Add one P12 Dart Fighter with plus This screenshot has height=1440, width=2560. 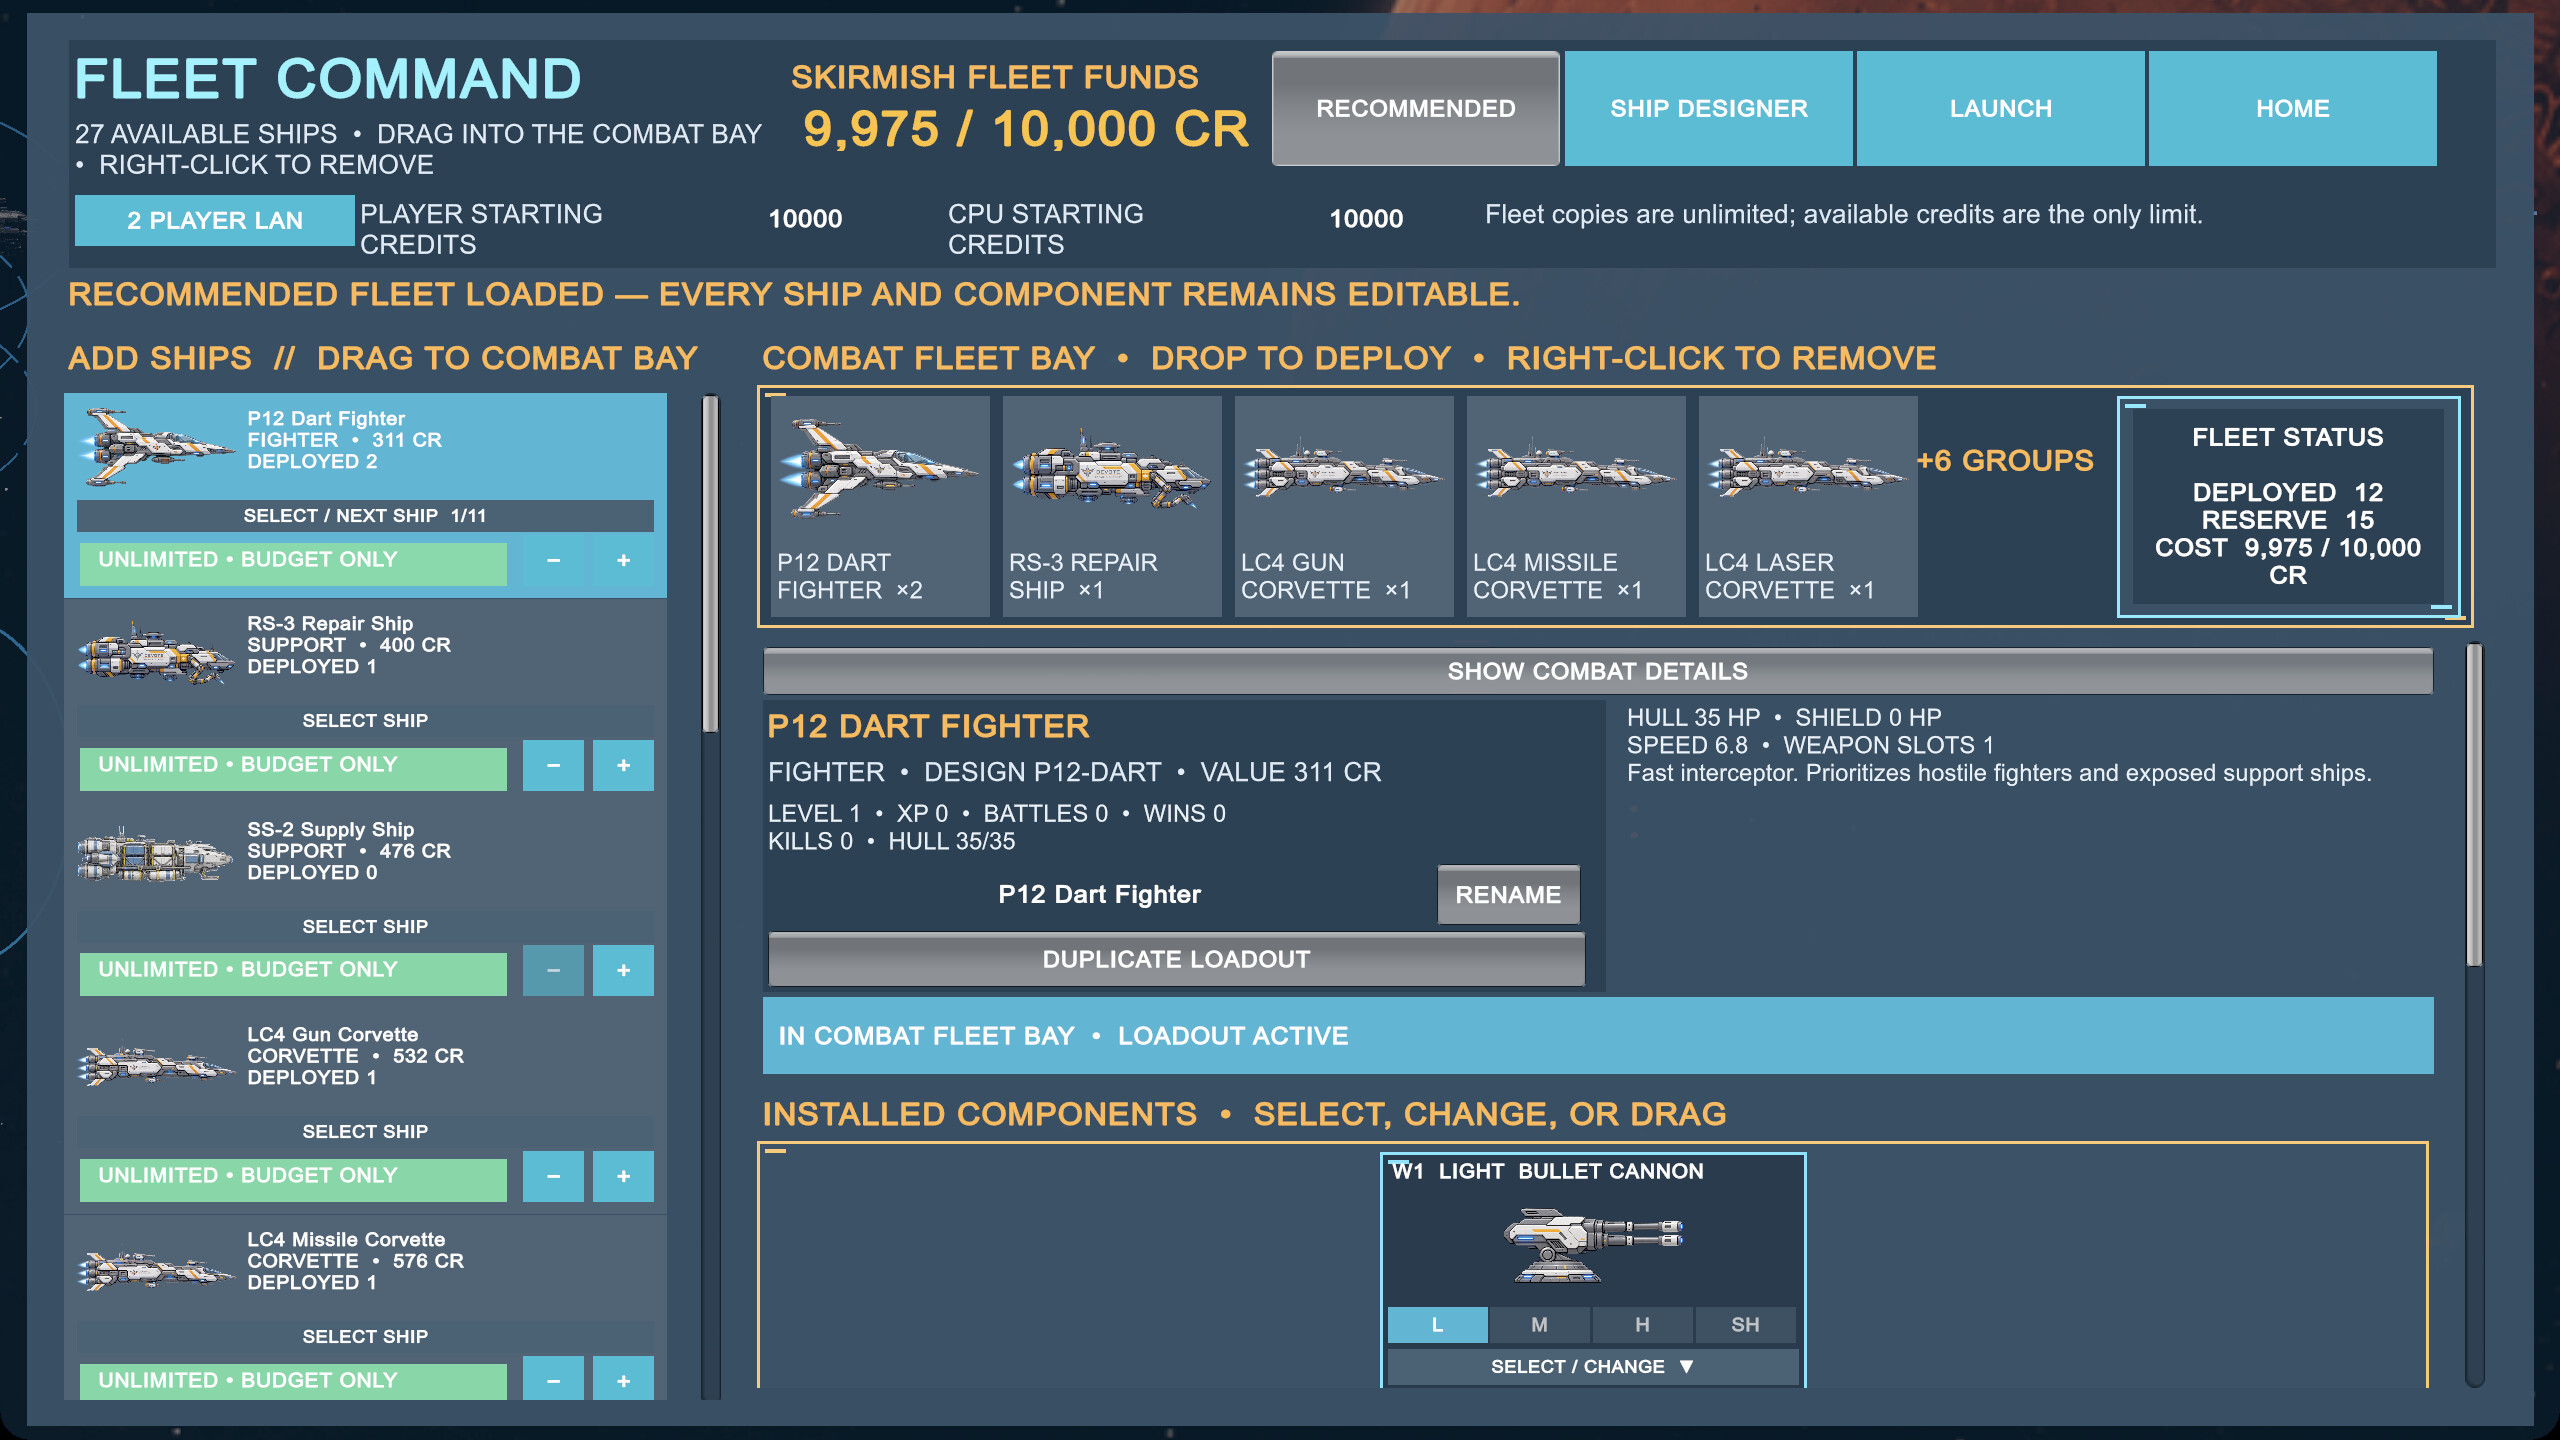pyautogui.click(x=623, y=561)
